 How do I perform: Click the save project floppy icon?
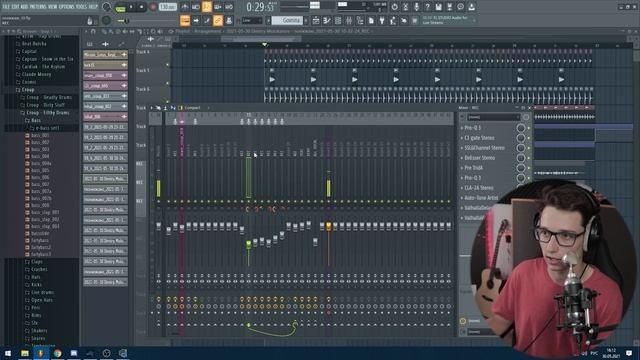tap(438, 7)
